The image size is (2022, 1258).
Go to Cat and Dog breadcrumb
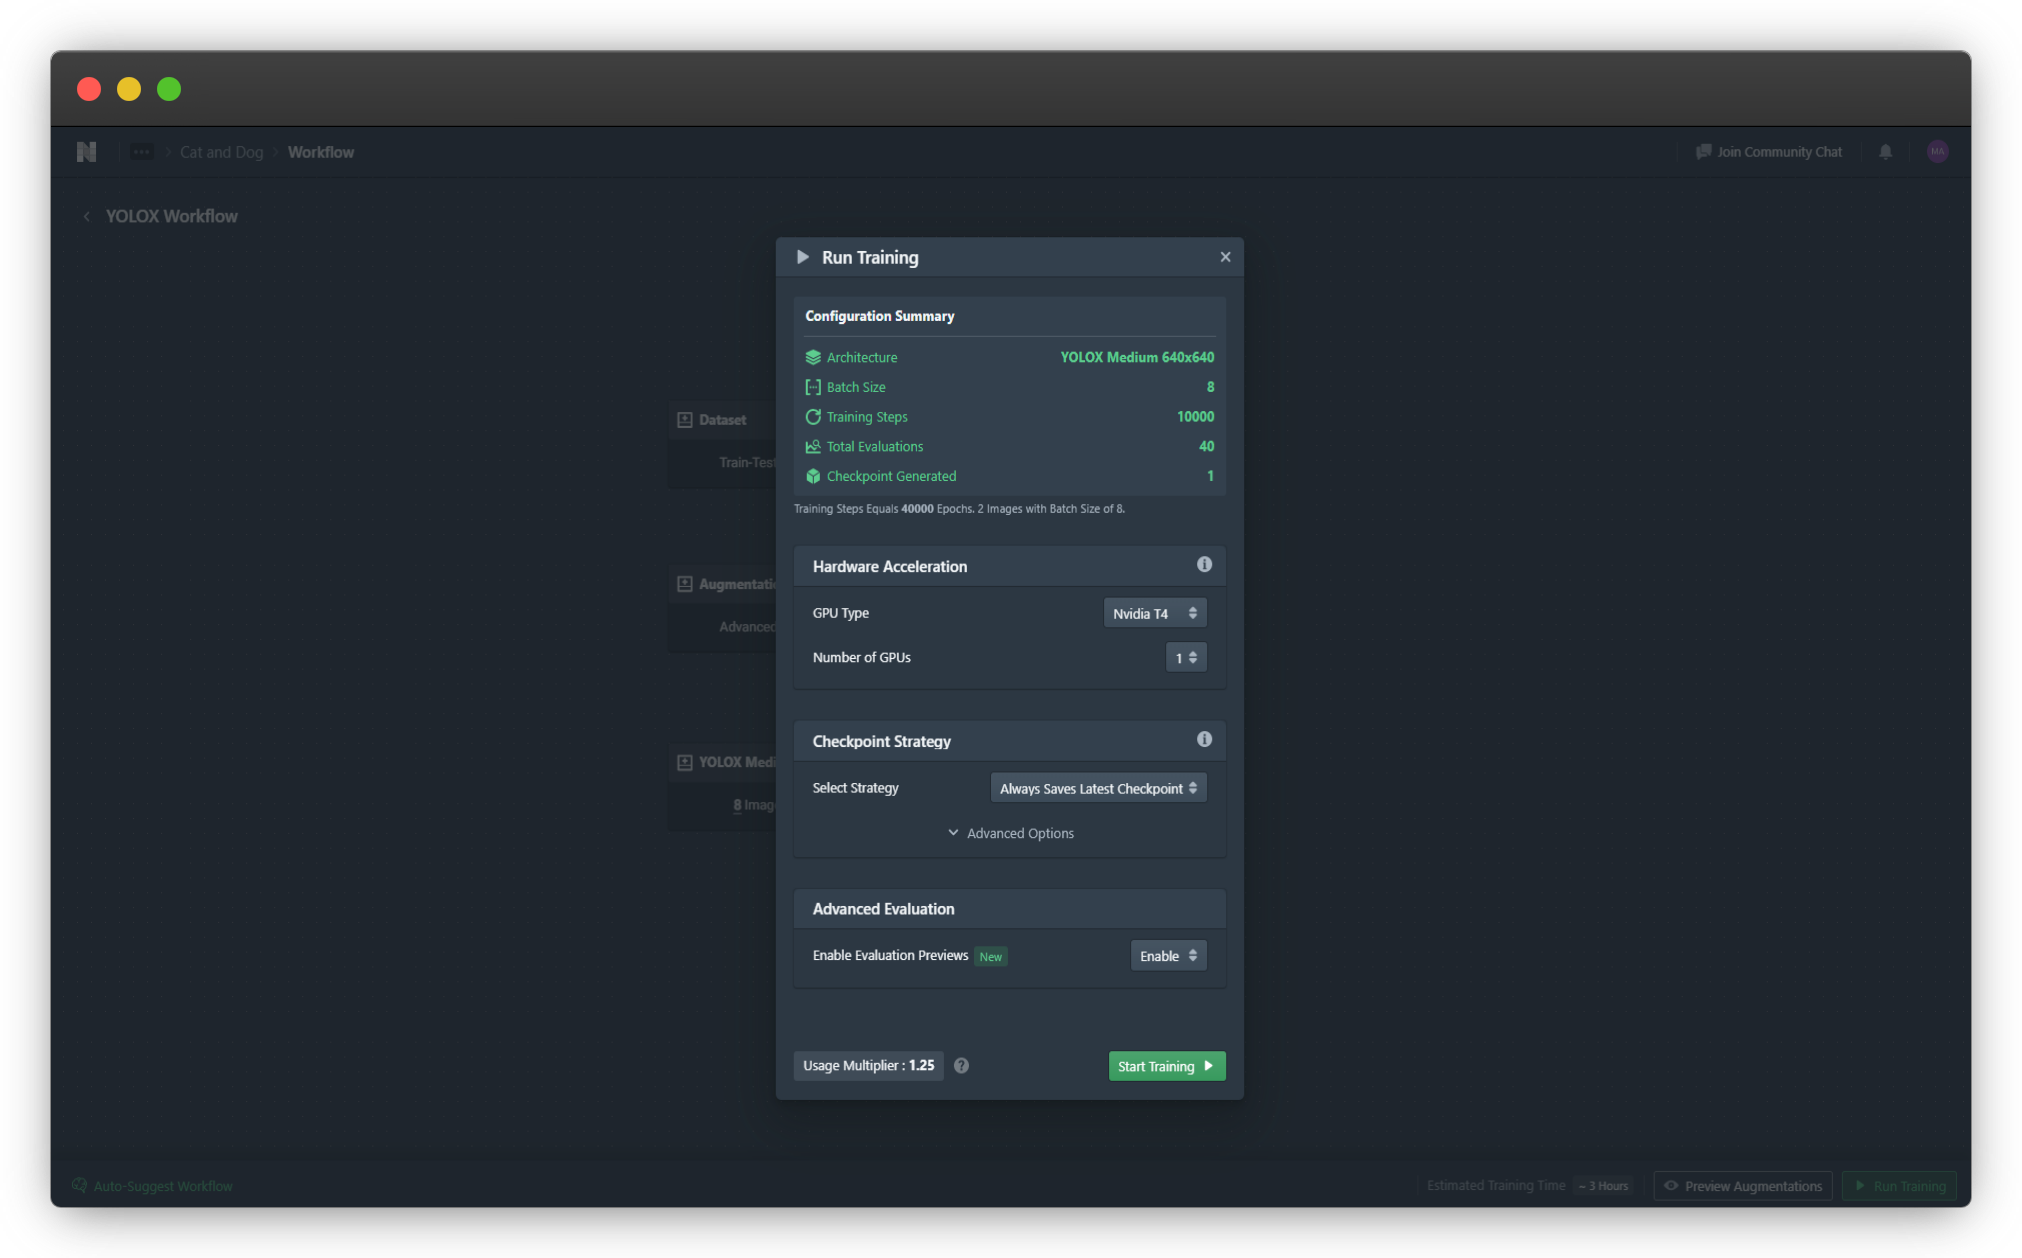tap(221, 152)
